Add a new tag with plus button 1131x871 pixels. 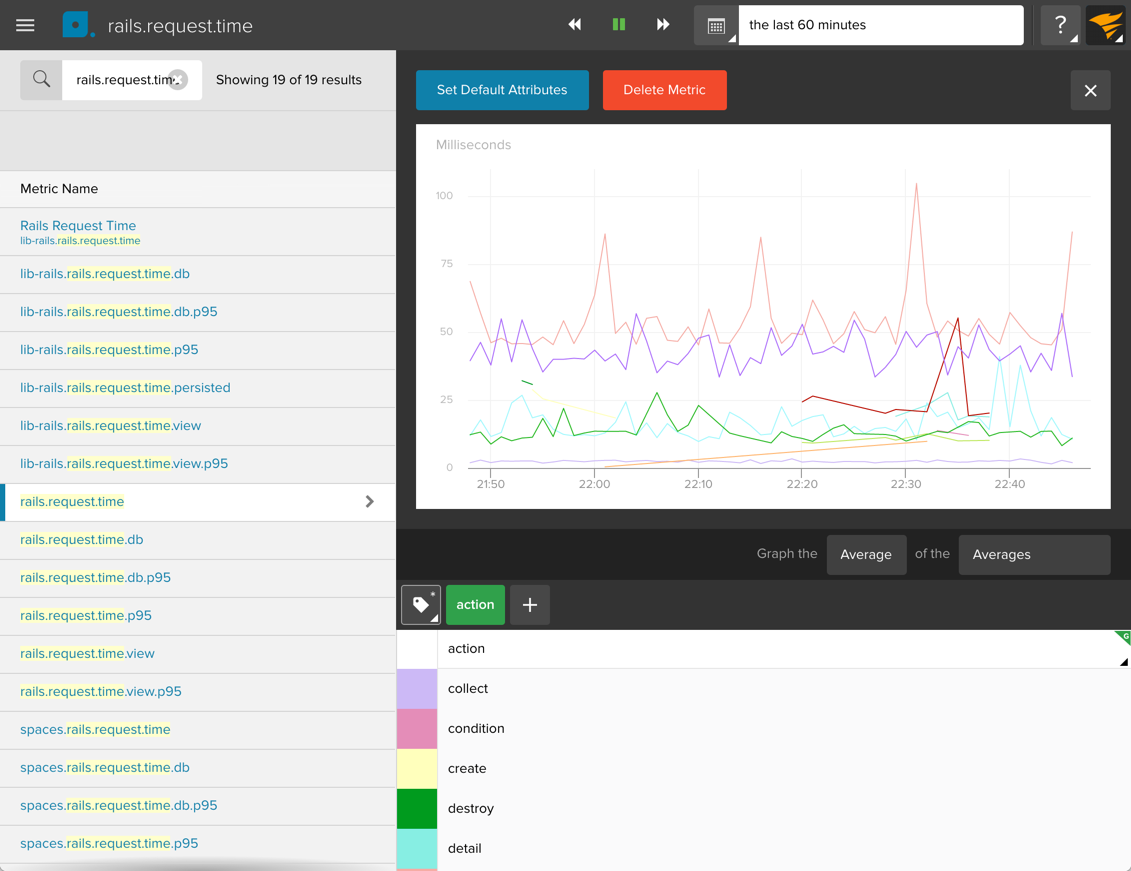pos(530,605)
